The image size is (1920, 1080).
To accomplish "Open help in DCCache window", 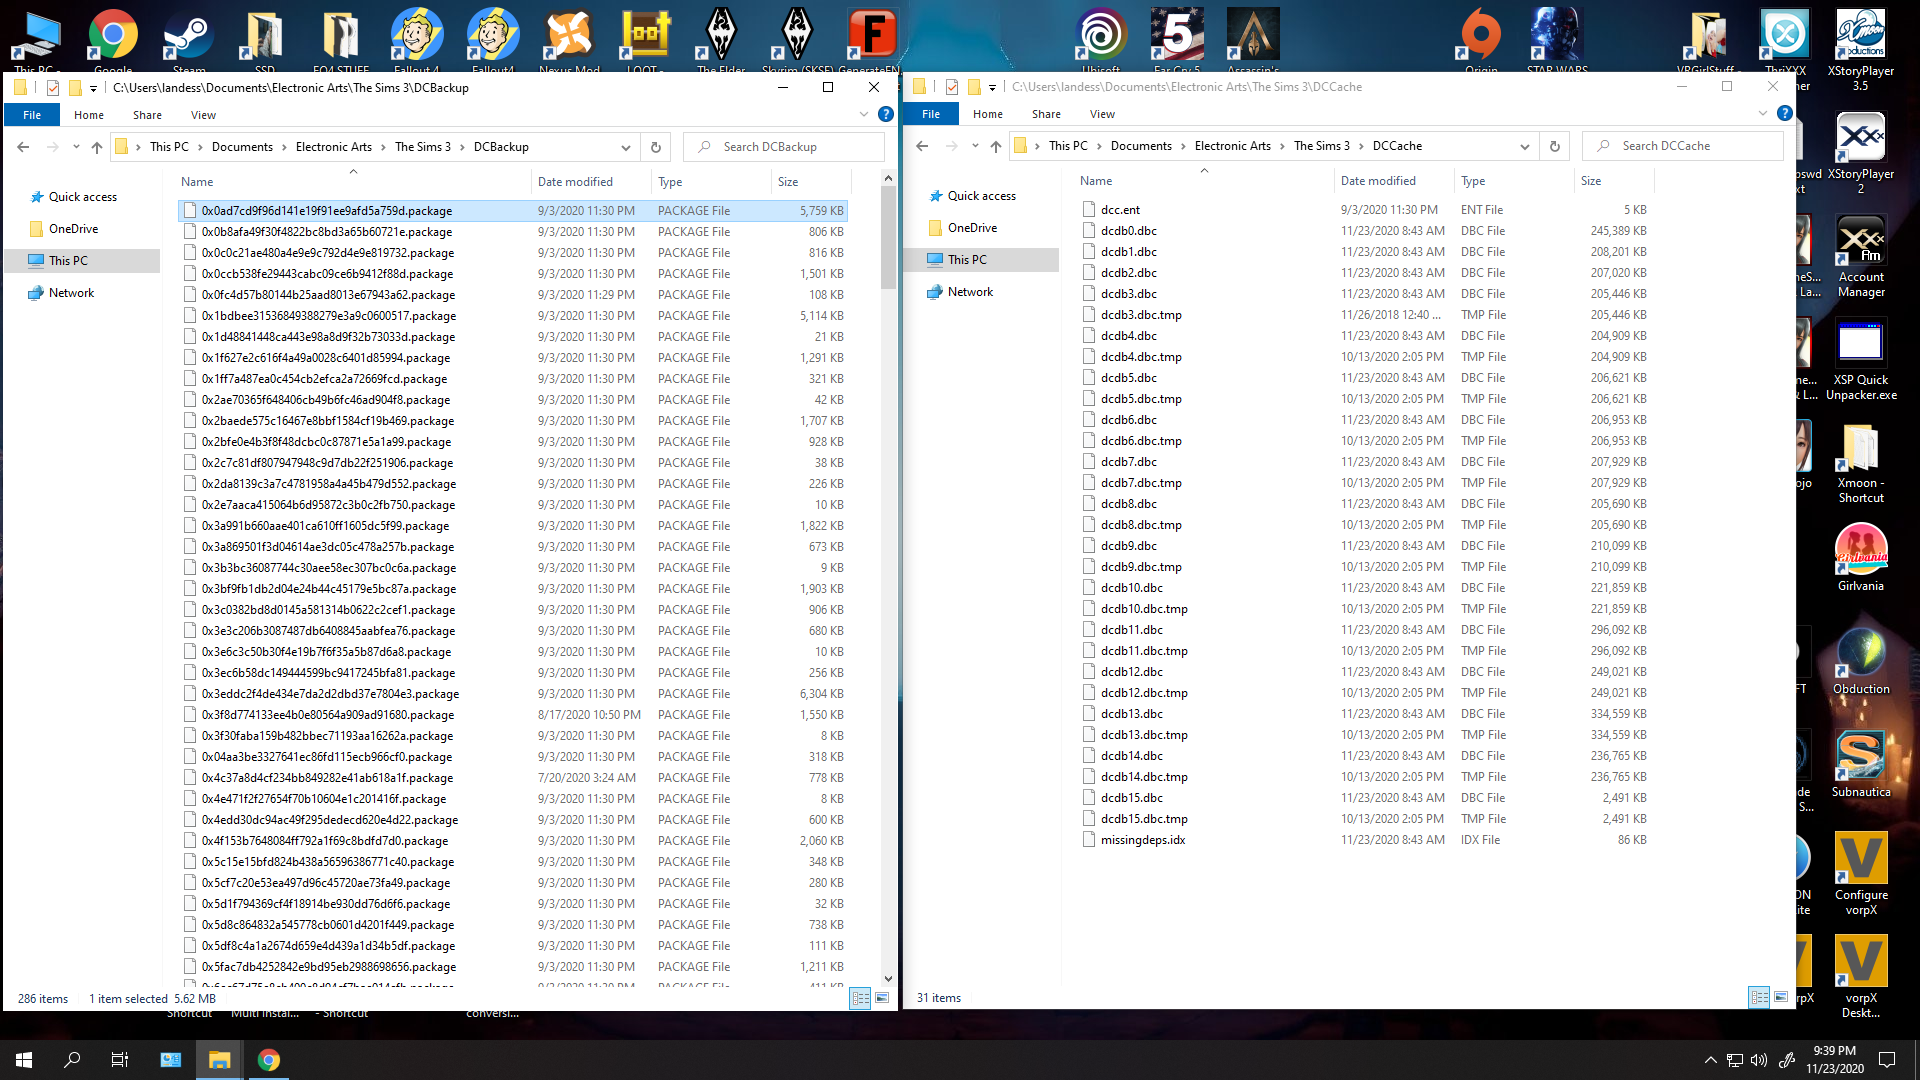I will [x=1784, y=114].
